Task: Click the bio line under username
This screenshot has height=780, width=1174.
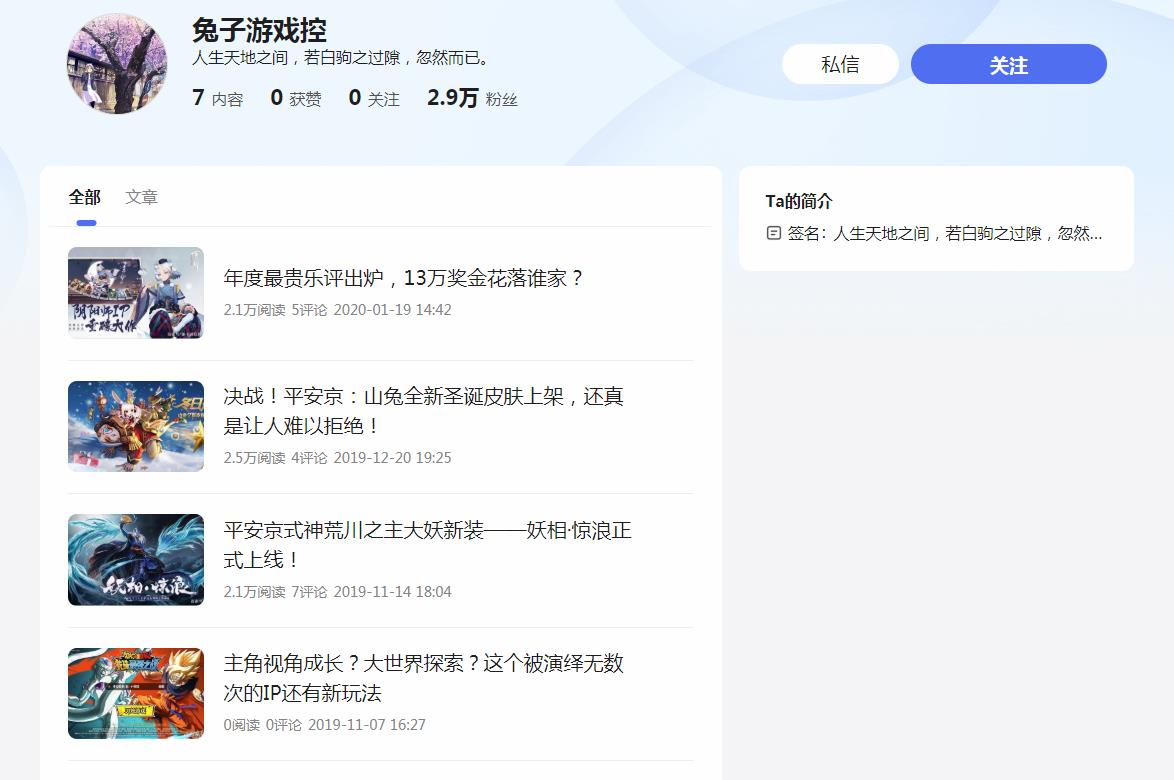Action: coord(341,58)
